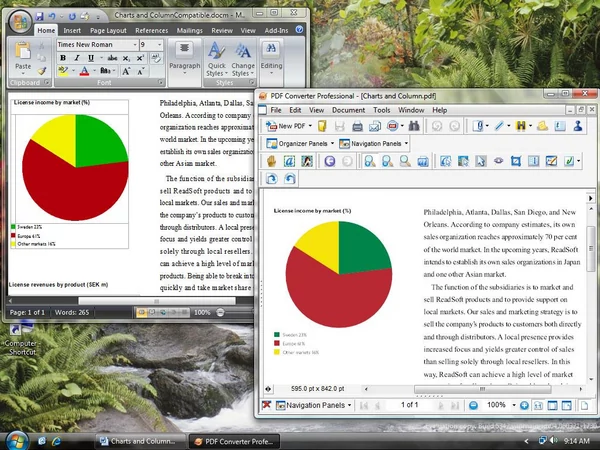Select the arrow pointer object tool in PDF toolbar
600x450 pixels.
481,161
